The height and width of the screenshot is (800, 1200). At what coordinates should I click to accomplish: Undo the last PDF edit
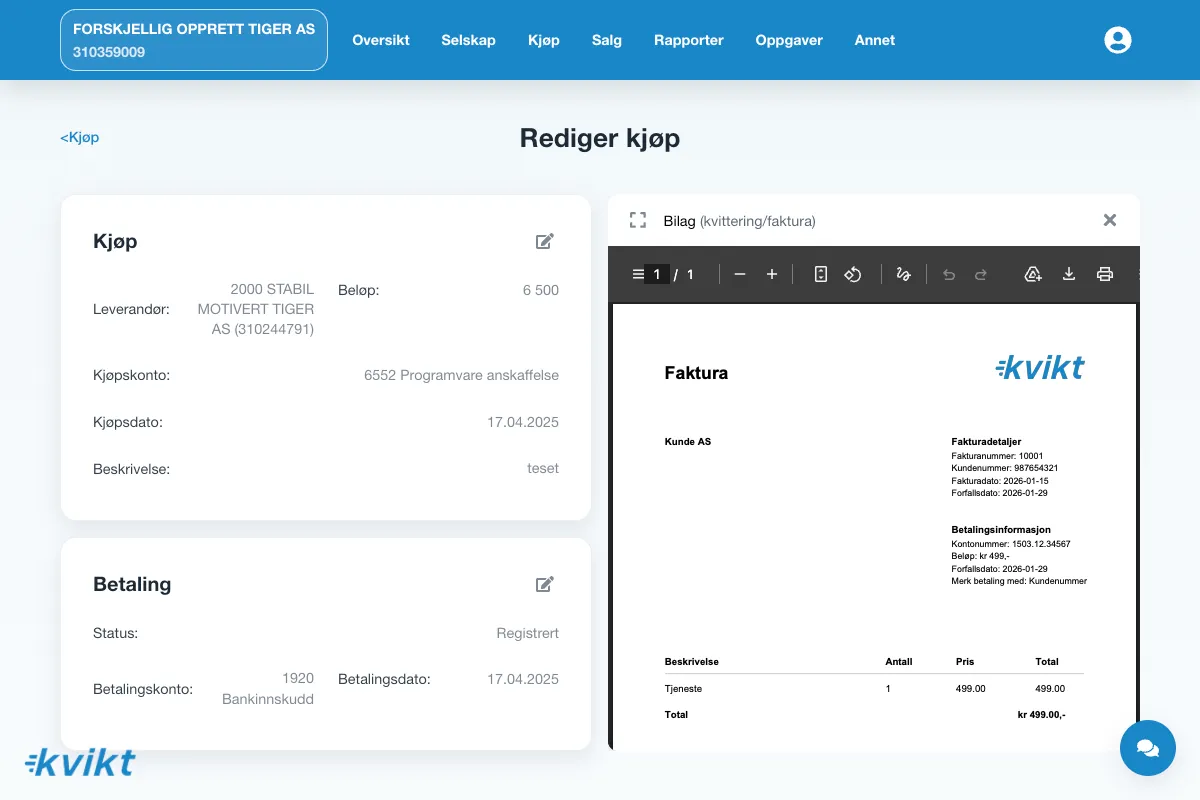click(x=949, y=274)
